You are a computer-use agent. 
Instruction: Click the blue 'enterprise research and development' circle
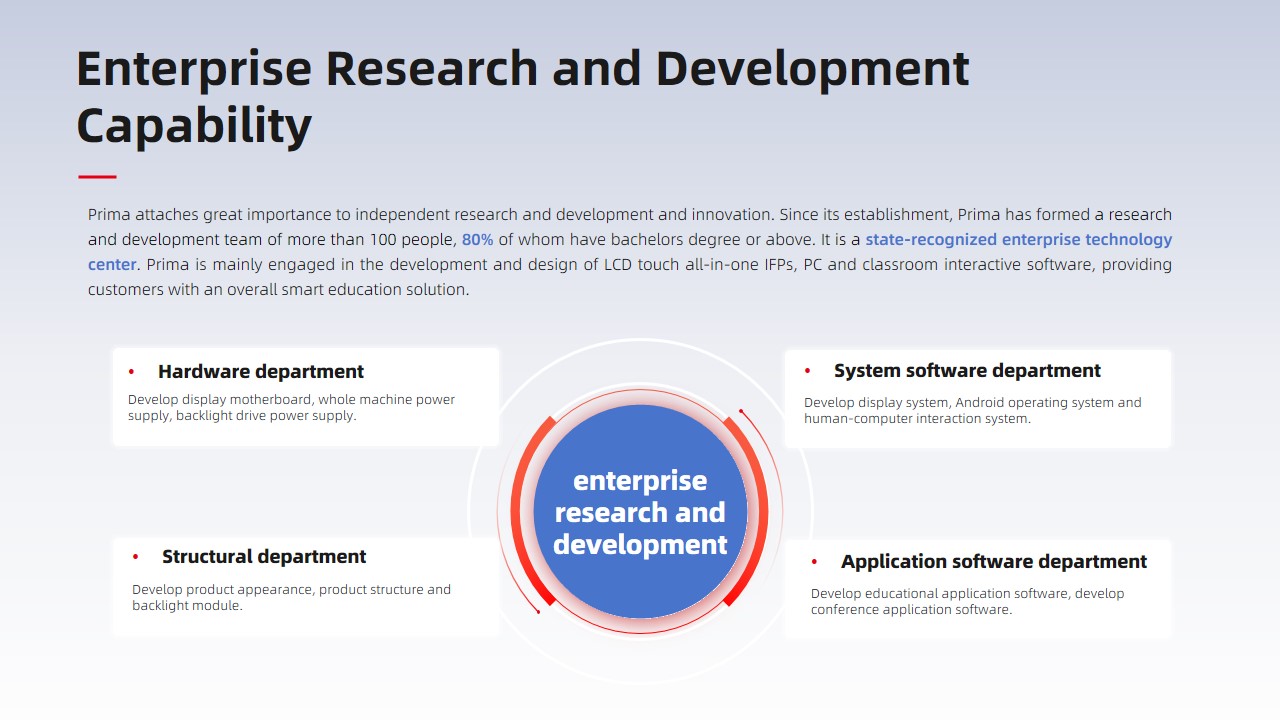[640, 512]
